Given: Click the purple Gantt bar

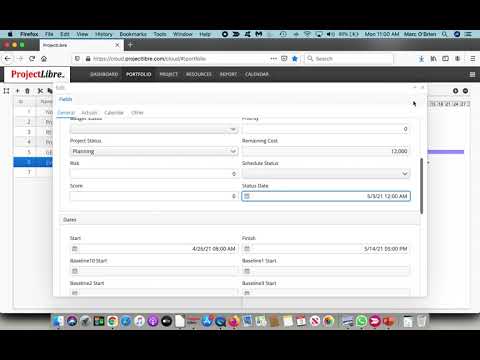Looking at the screenshot, I should pyautogui.click(x=446, y=152).
